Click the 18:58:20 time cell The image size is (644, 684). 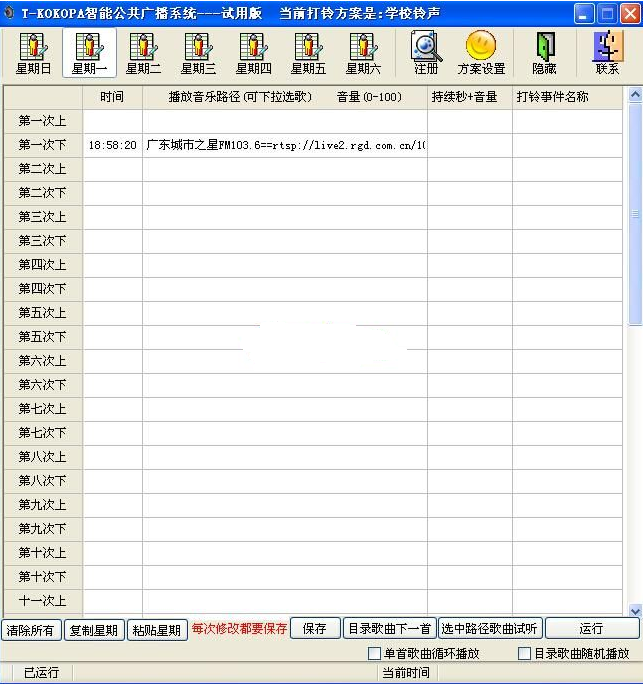[113, 145]
